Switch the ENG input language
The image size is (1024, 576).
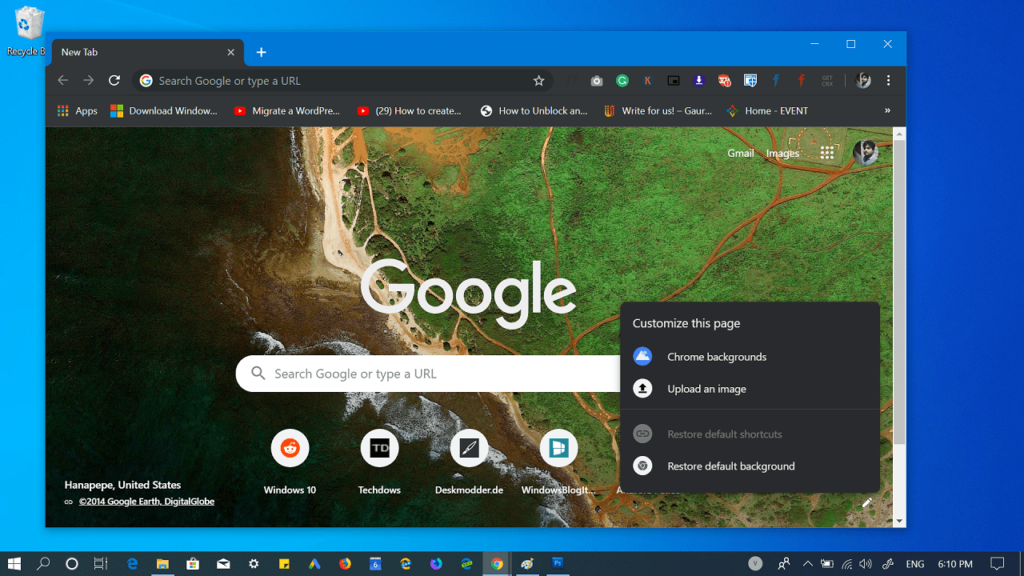coord(914,564)
